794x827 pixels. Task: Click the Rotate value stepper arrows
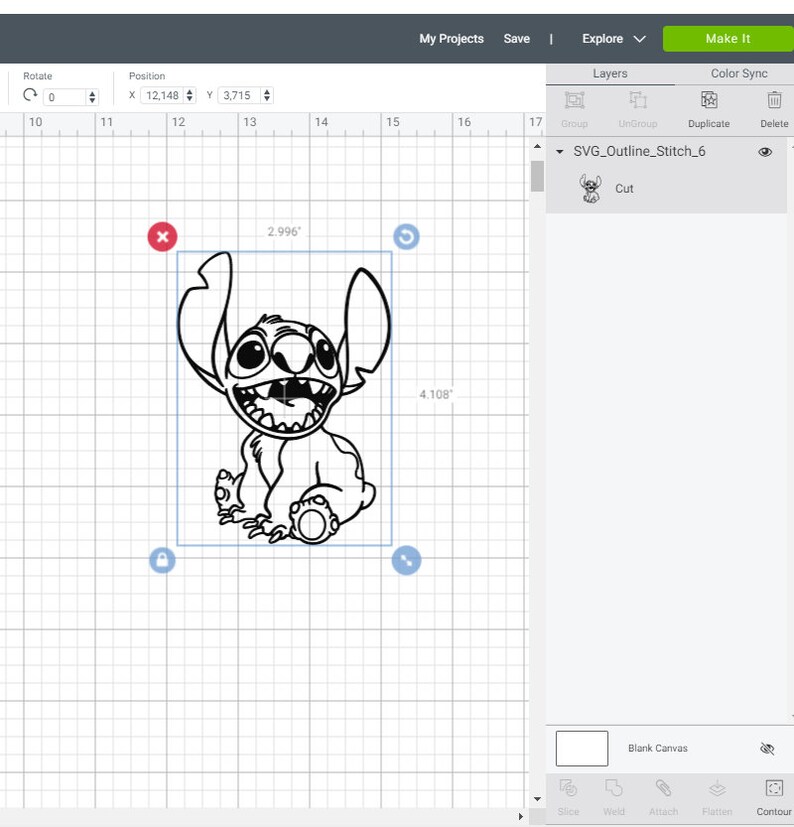(92, 97)
